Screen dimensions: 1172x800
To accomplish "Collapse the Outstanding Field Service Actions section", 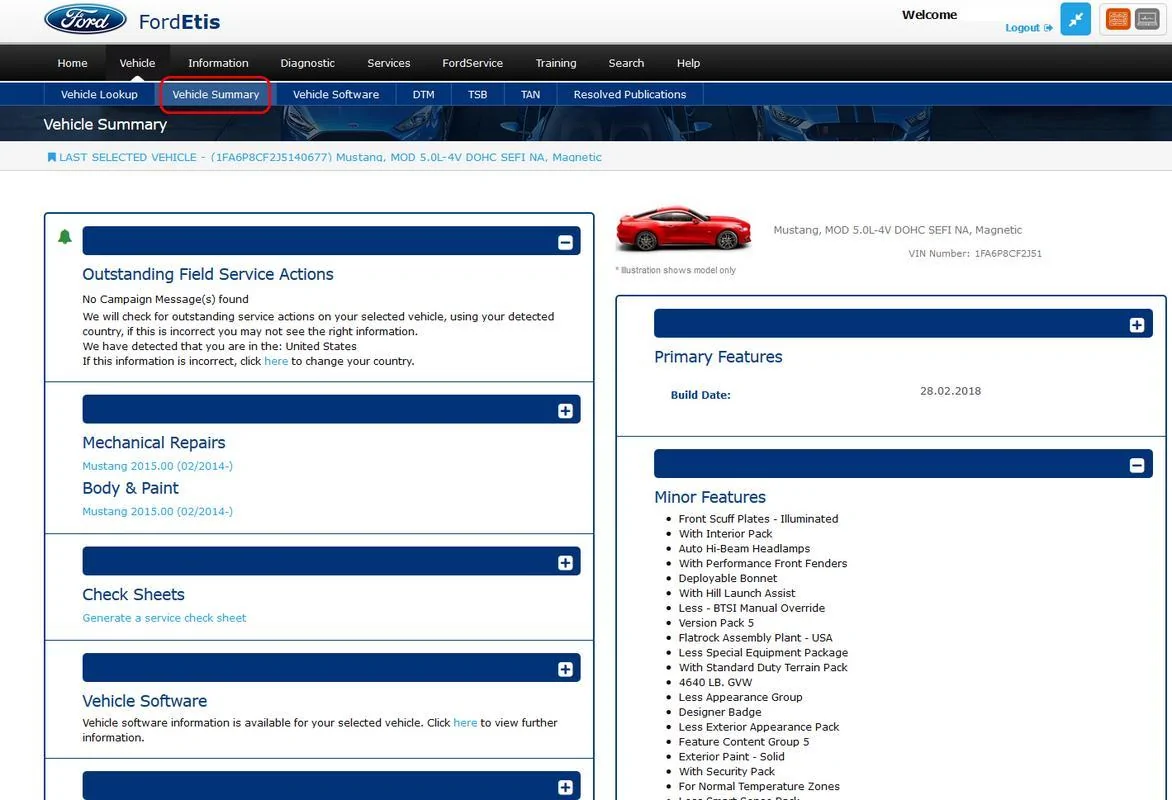I will coord(565,242).
